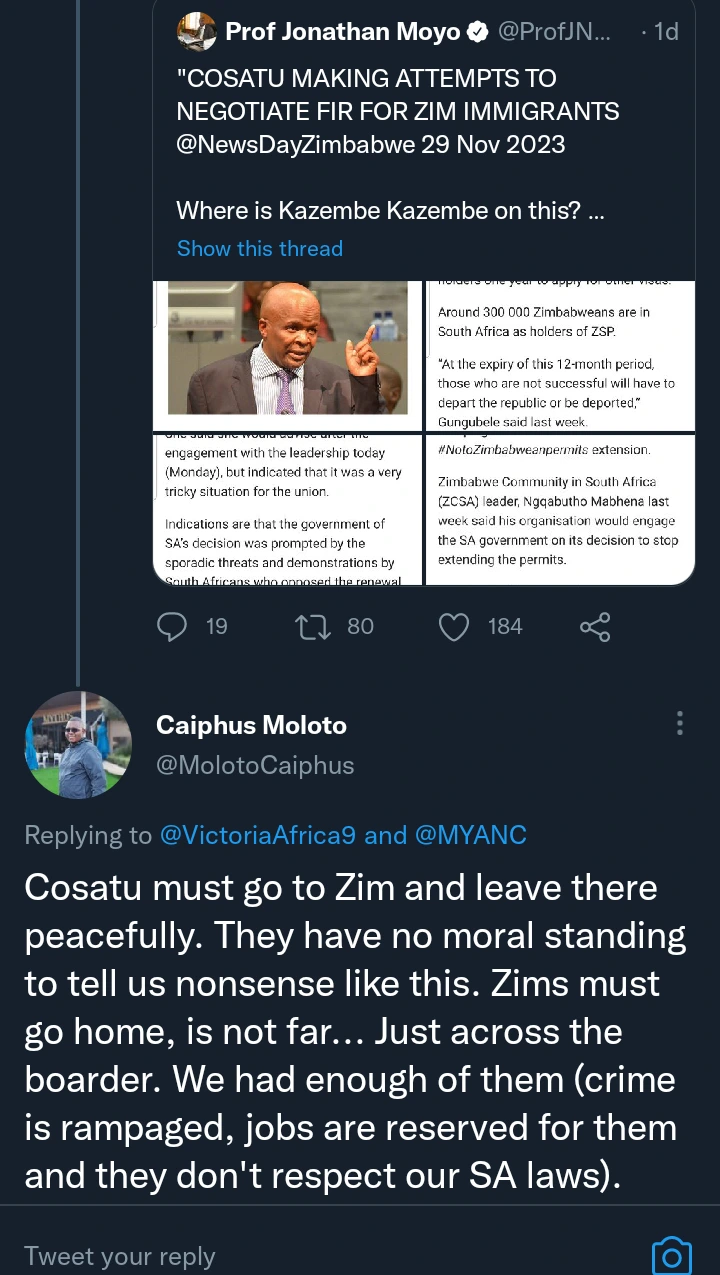The height and width of the screenshot is (1275, 720).
Task: Open the @MYANC mention
Action: (x=468, y=835)
